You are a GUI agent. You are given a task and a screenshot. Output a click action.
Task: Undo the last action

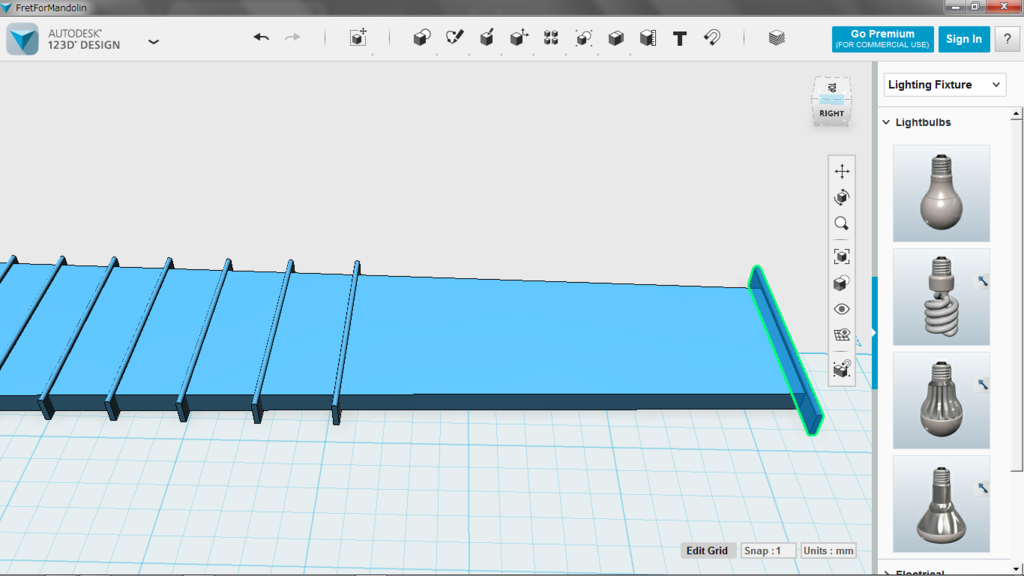261,38
